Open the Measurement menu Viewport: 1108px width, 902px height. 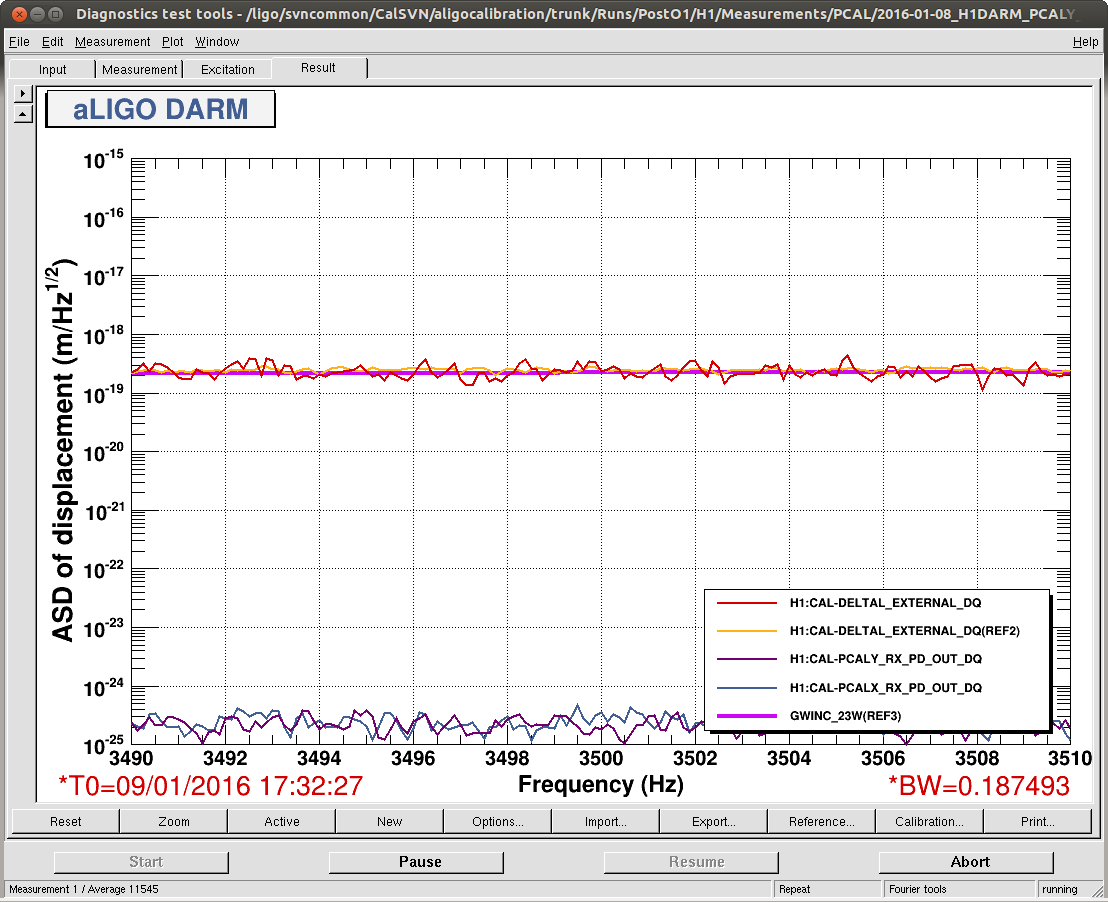click(112, 42)
